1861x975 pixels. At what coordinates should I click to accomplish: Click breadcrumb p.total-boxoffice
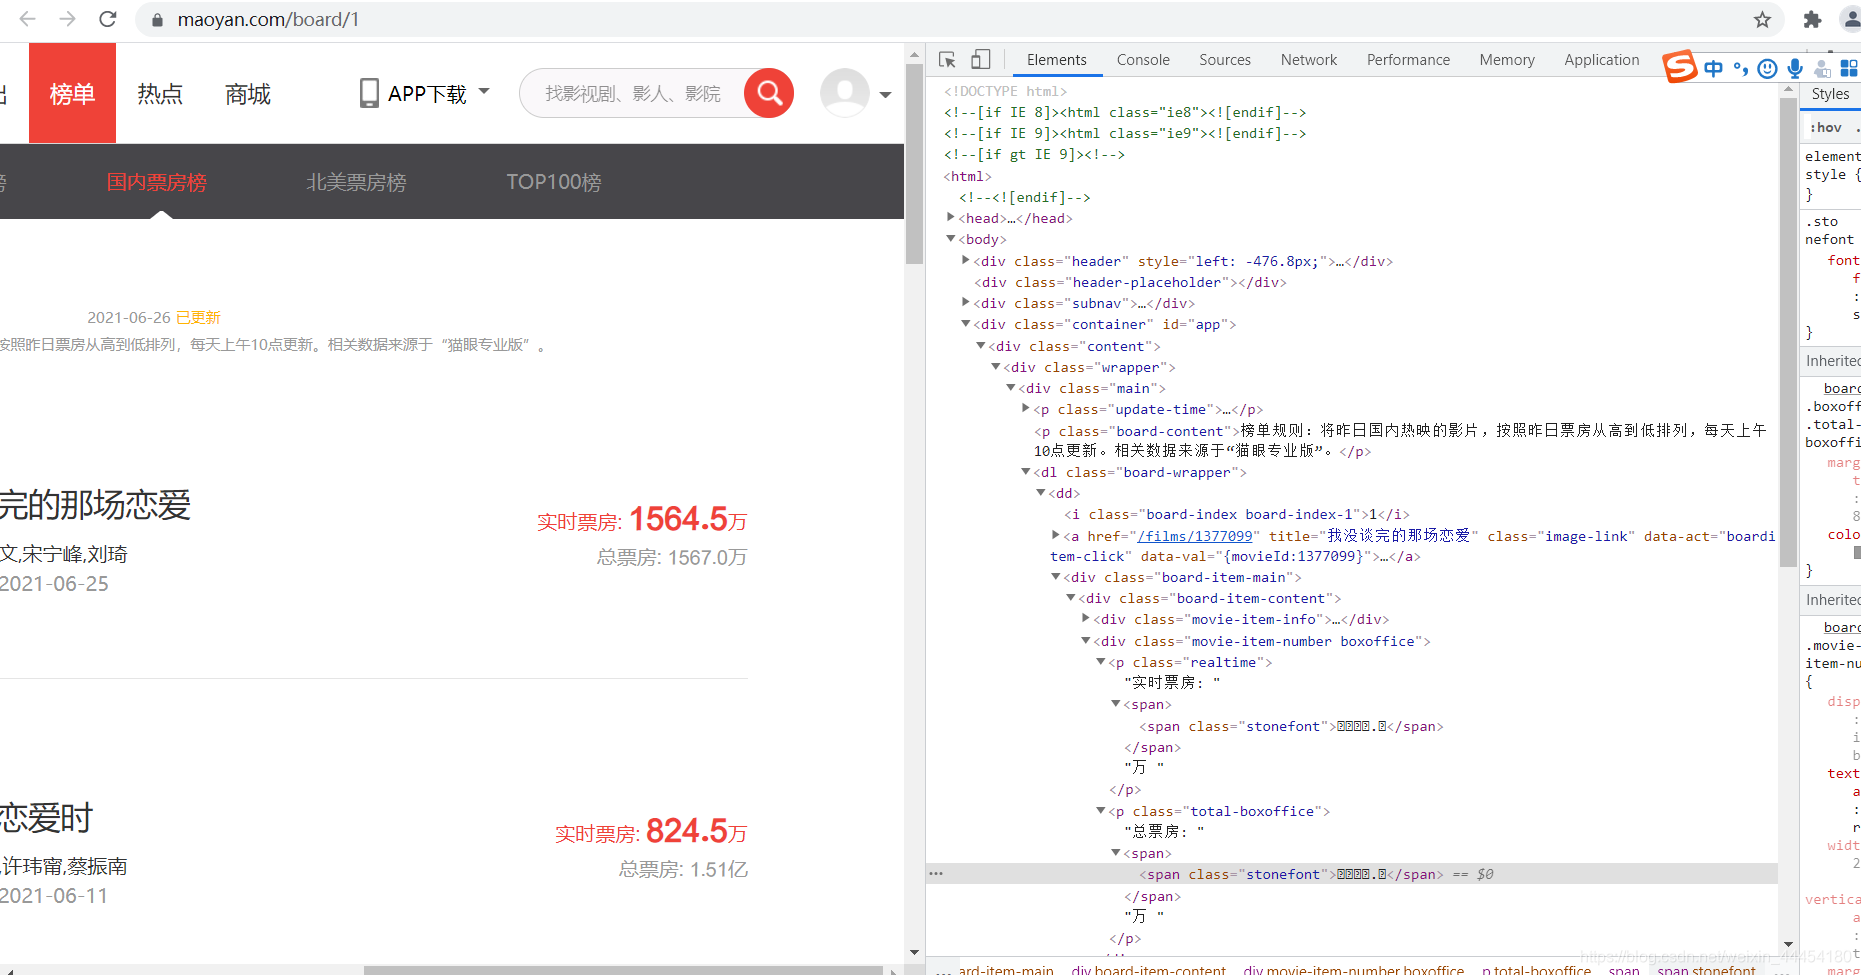pyautogui.click(x=1536, y=969)
